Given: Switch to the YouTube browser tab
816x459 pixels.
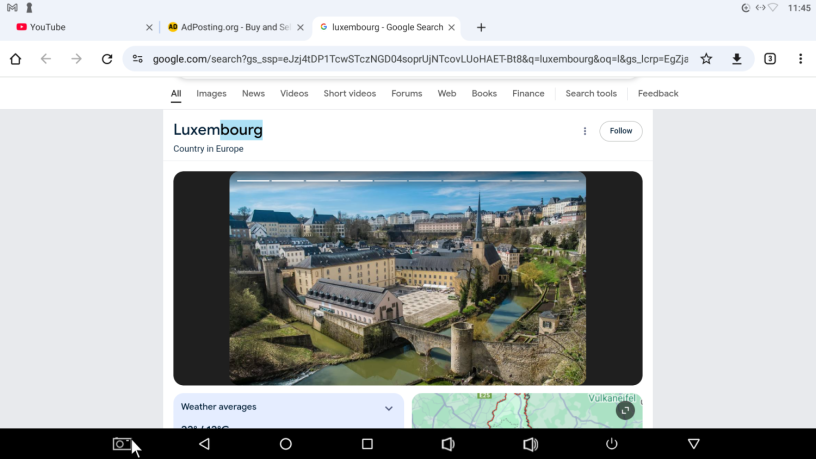Looking at the screenshot, I should 80,27.
